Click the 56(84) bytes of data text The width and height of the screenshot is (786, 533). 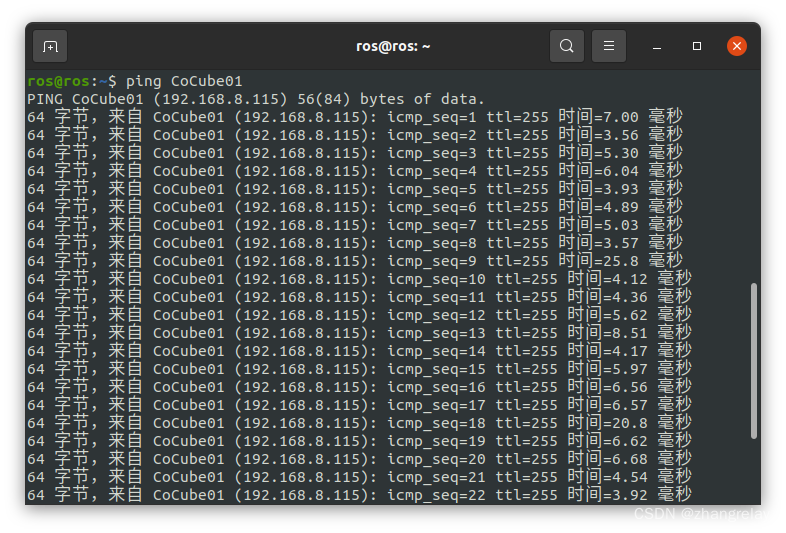391,99
